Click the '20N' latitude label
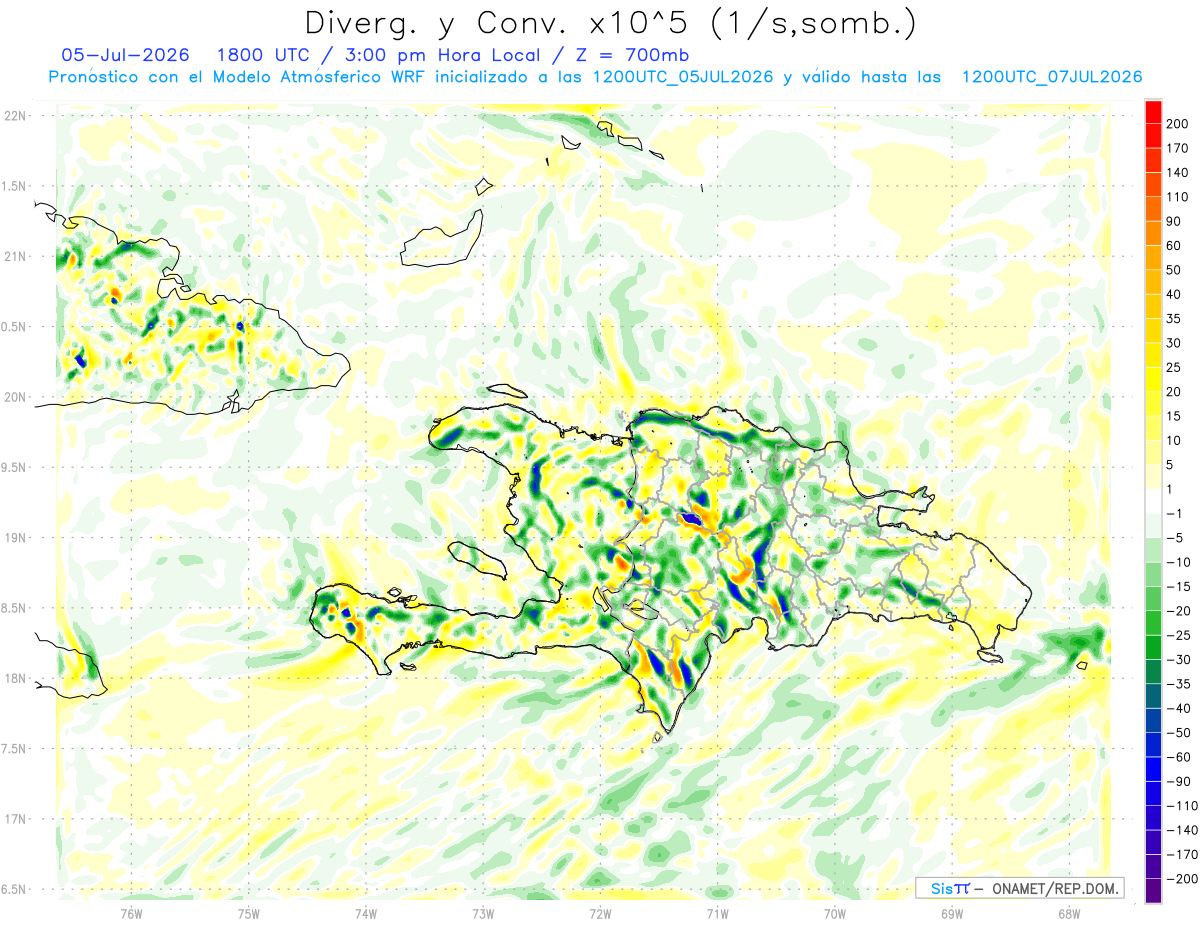Screen dimensions: 1200x927 tap(15, 397)
